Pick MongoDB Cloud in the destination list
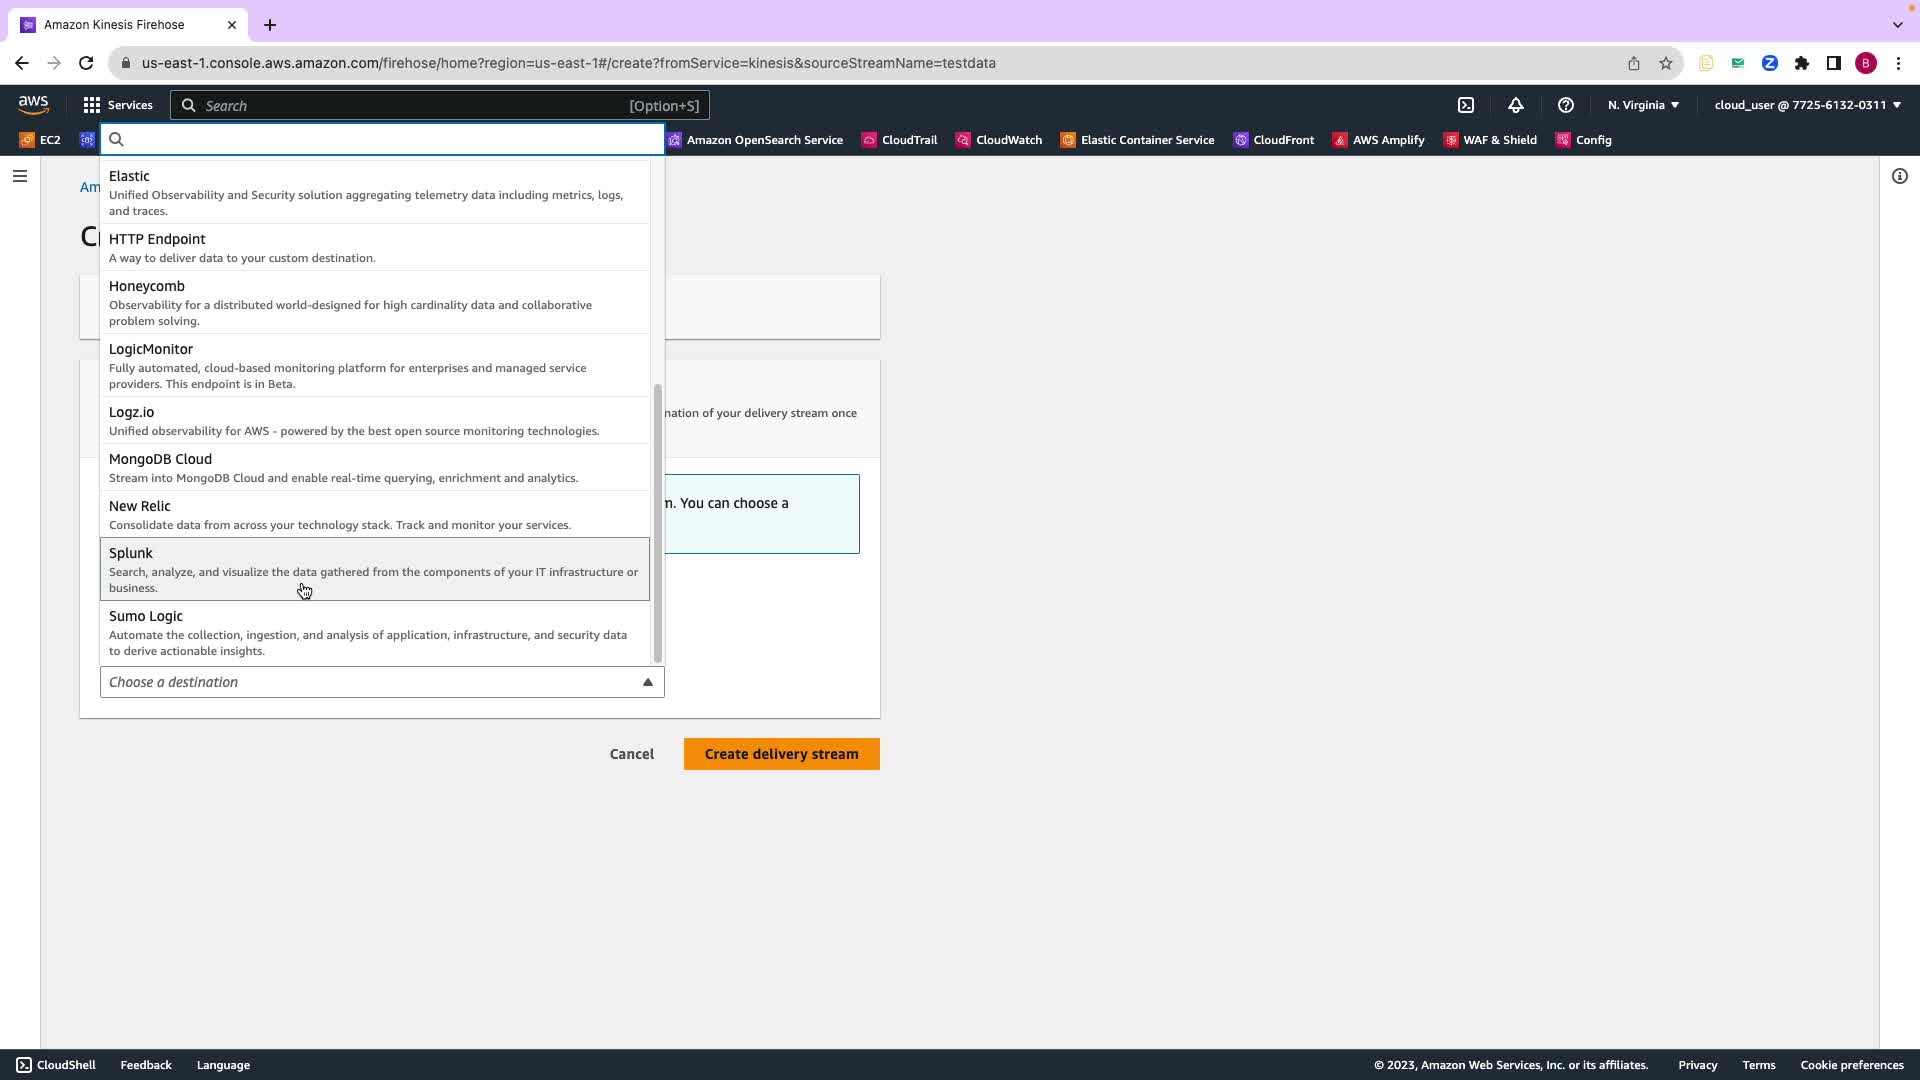Image resolution: width=1920 pixels, height=1080 pixels. (x=374, y=467)
